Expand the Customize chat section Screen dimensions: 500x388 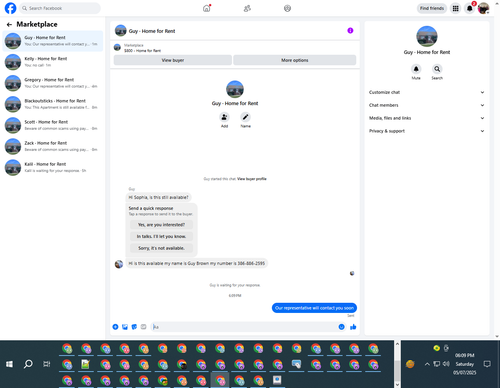(426, 92)
